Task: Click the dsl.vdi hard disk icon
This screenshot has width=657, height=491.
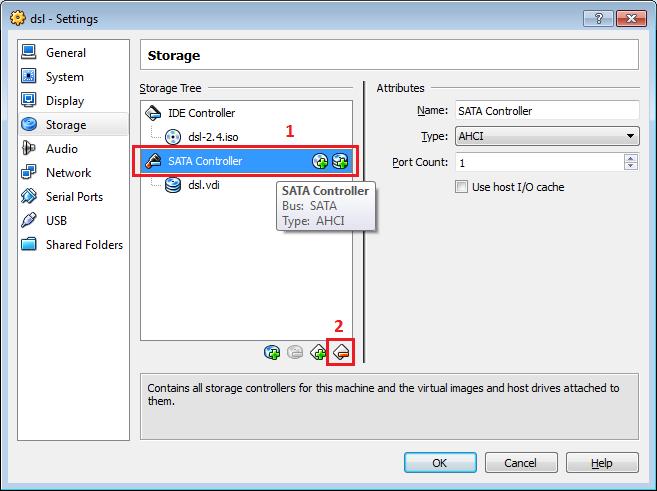Action: 173,185
